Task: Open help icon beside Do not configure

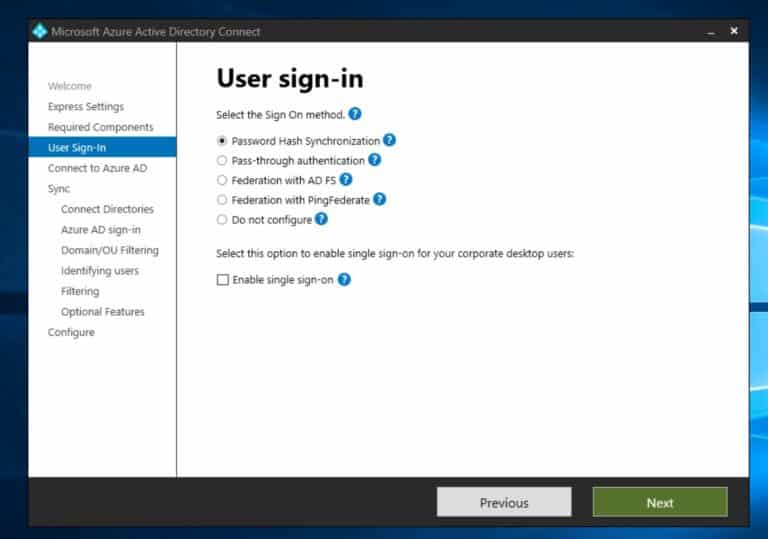Action: pos(321,219)
